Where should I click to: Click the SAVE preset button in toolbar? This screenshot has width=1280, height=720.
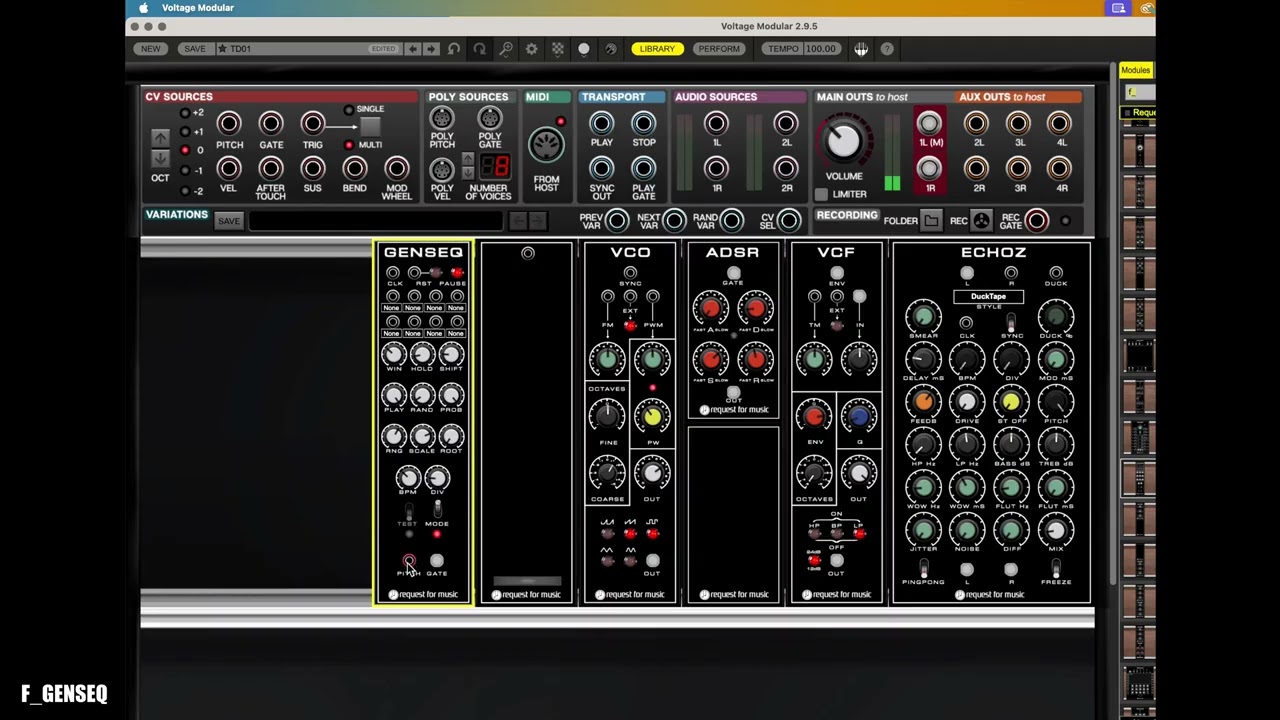click(195, 49)
